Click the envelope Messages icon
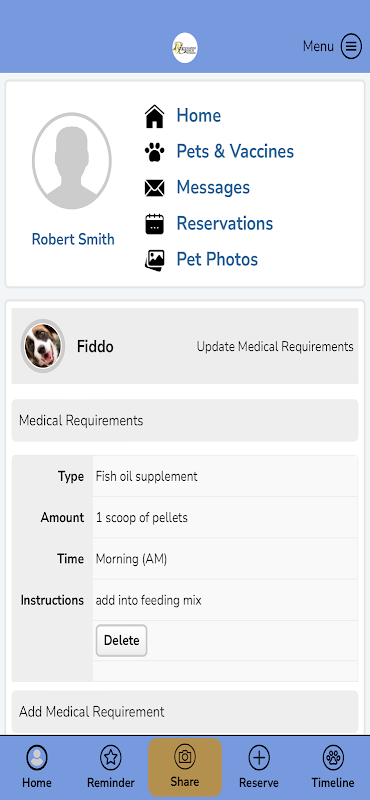This screenshot has width=370, height=800. 155,188
